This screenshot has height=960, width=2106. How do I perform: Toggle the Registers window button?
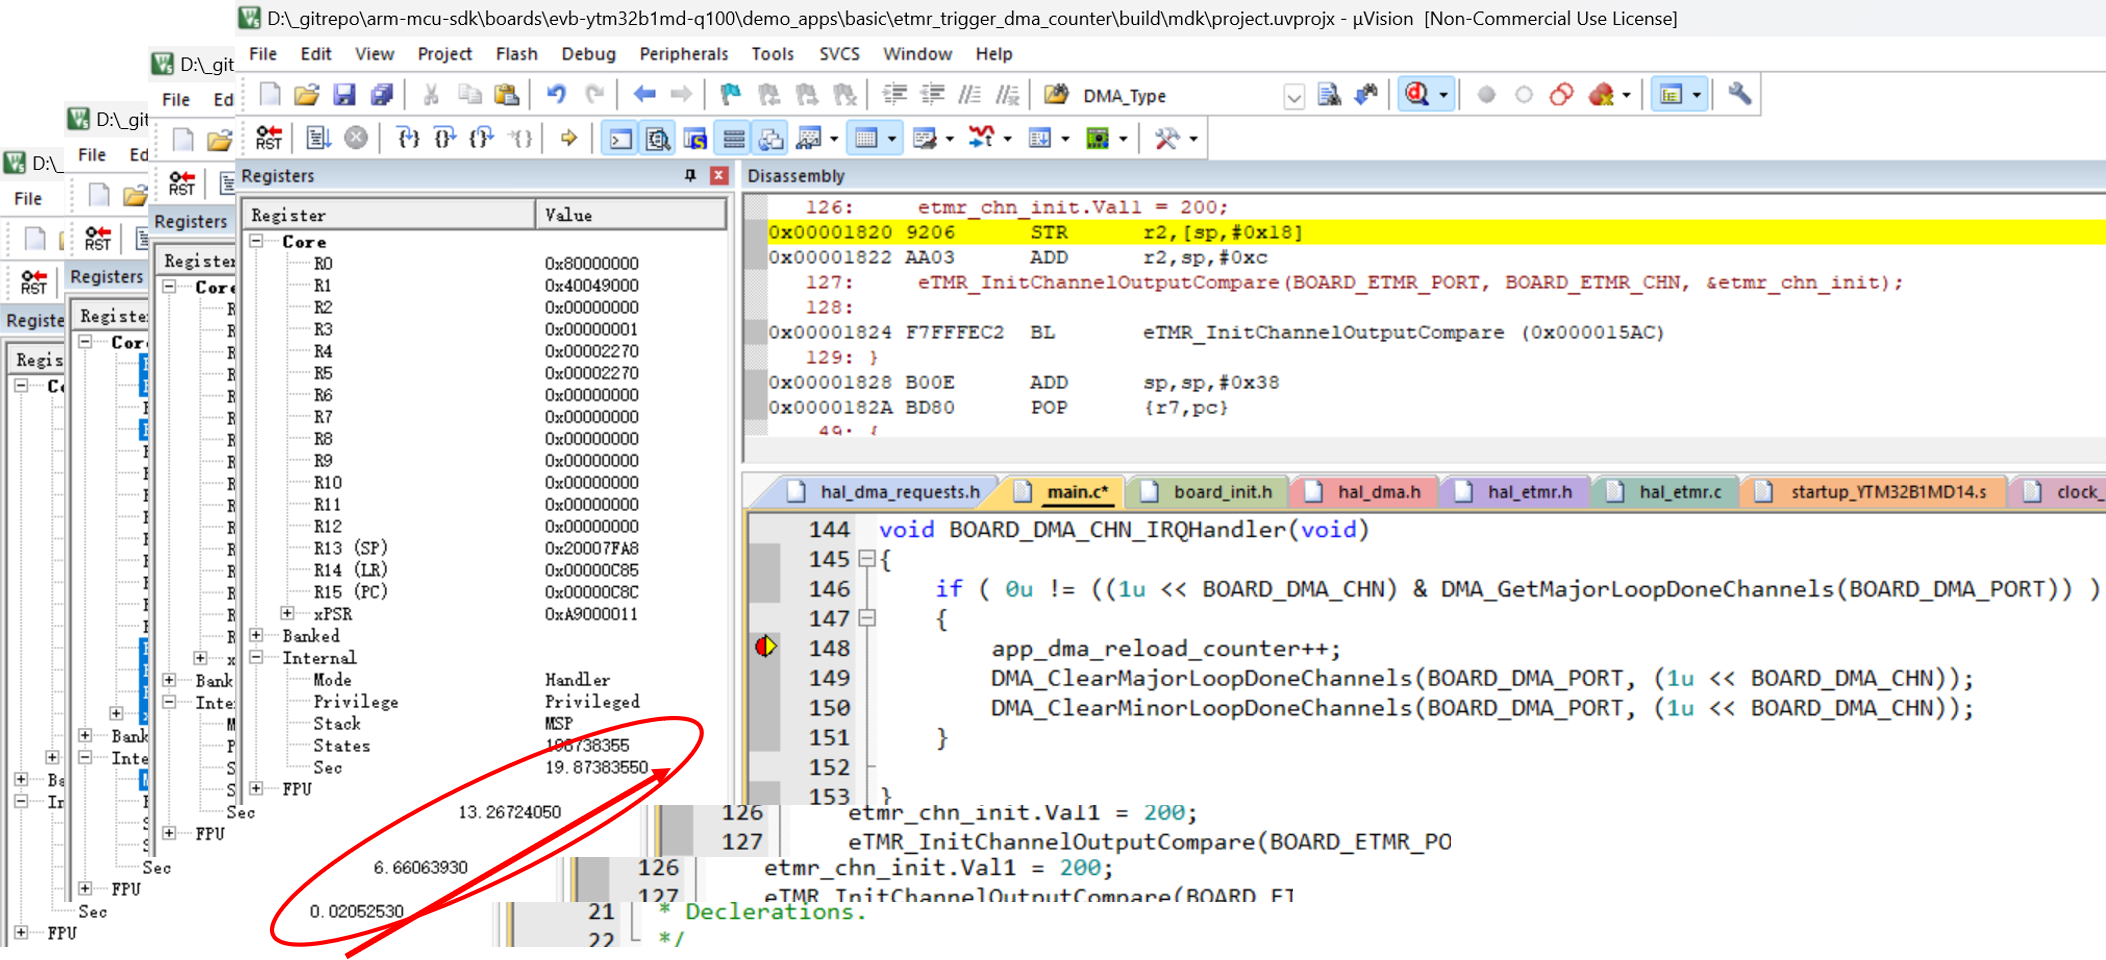(x=734, y=138)
